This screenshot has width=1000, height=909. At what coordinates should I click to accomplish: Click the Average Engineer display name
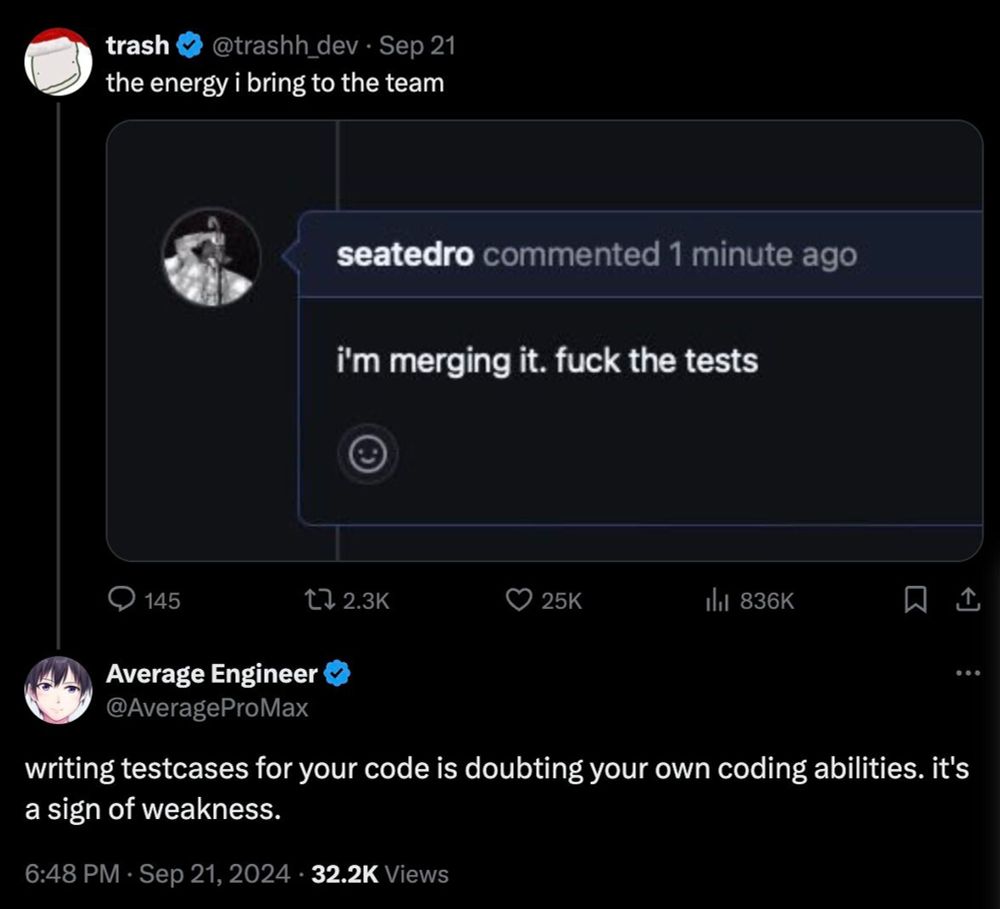click(x=212, y=674)
